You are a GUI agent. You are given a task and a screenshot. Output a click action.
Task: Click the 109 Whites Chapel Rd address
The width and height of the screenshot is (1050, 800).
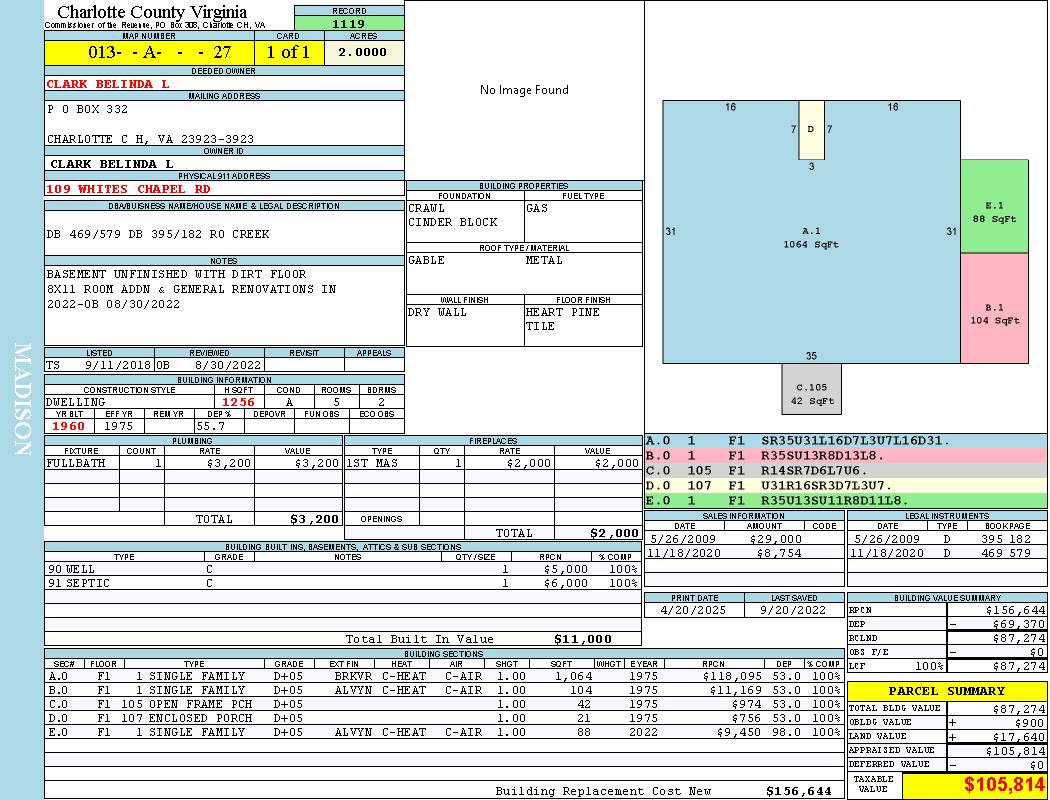(x=128, y=188)
